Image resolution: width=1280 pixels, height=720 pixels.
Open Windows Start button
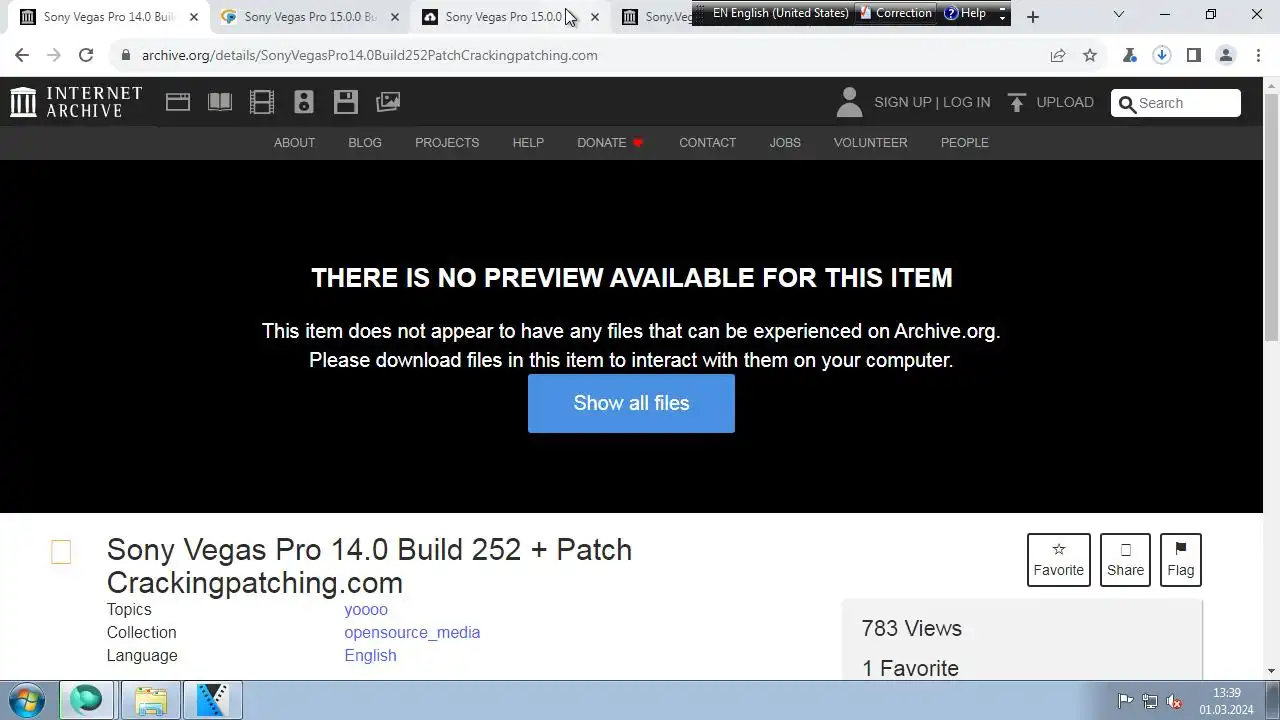click(x=27, y=700)
